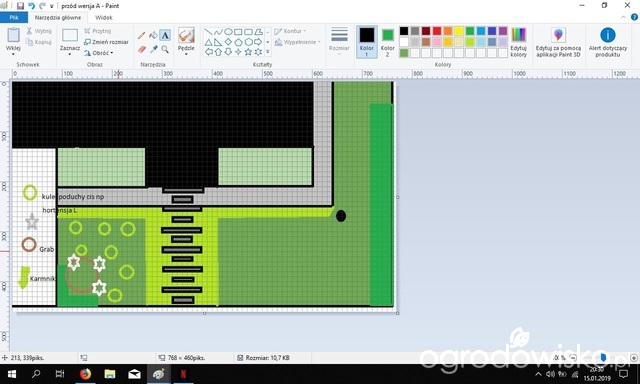Toggle Kolor 2 as active color

tap(387, 42)
